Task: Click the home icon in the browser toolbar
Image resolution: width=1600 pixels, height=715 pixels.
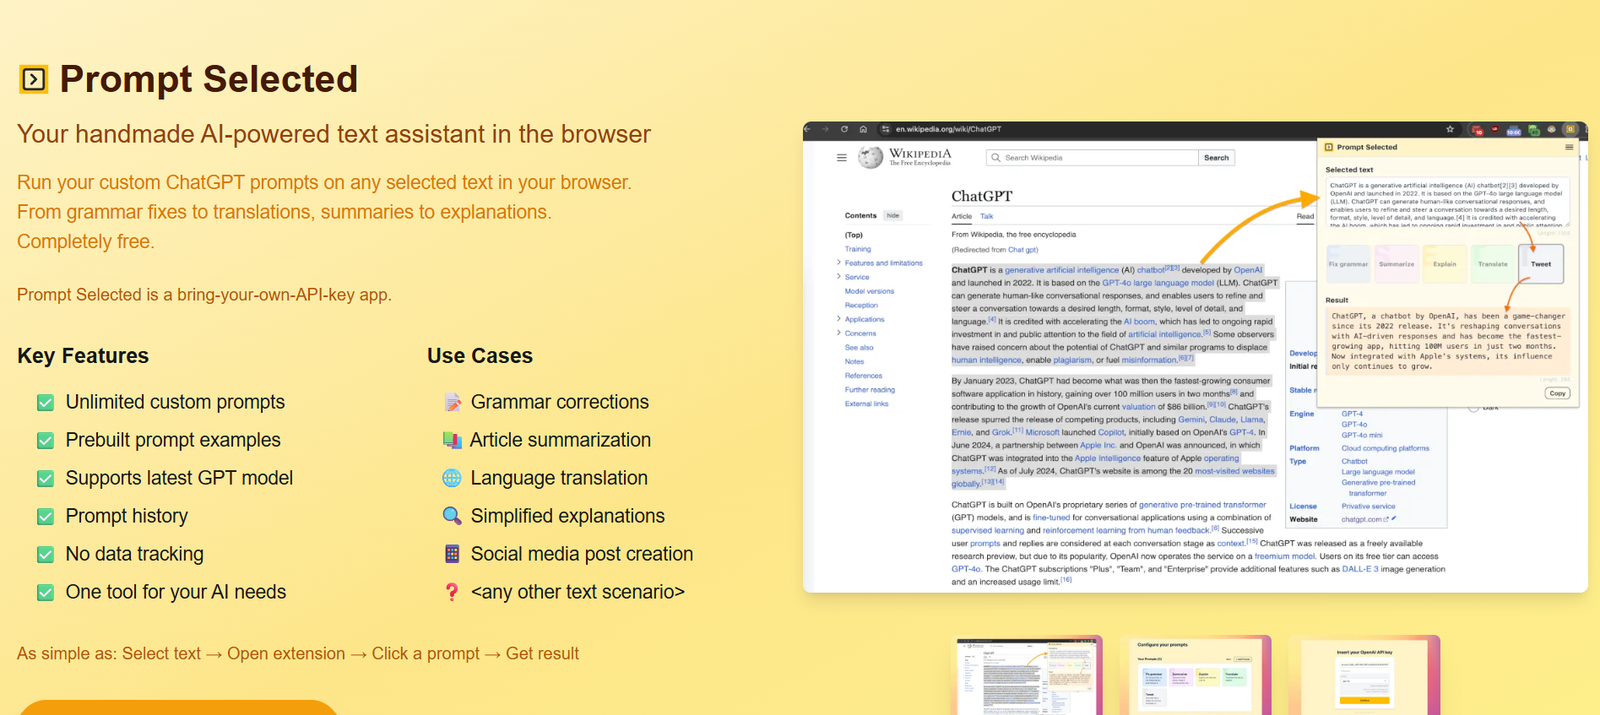Action: pyautogui.click(x=863, y=129)
